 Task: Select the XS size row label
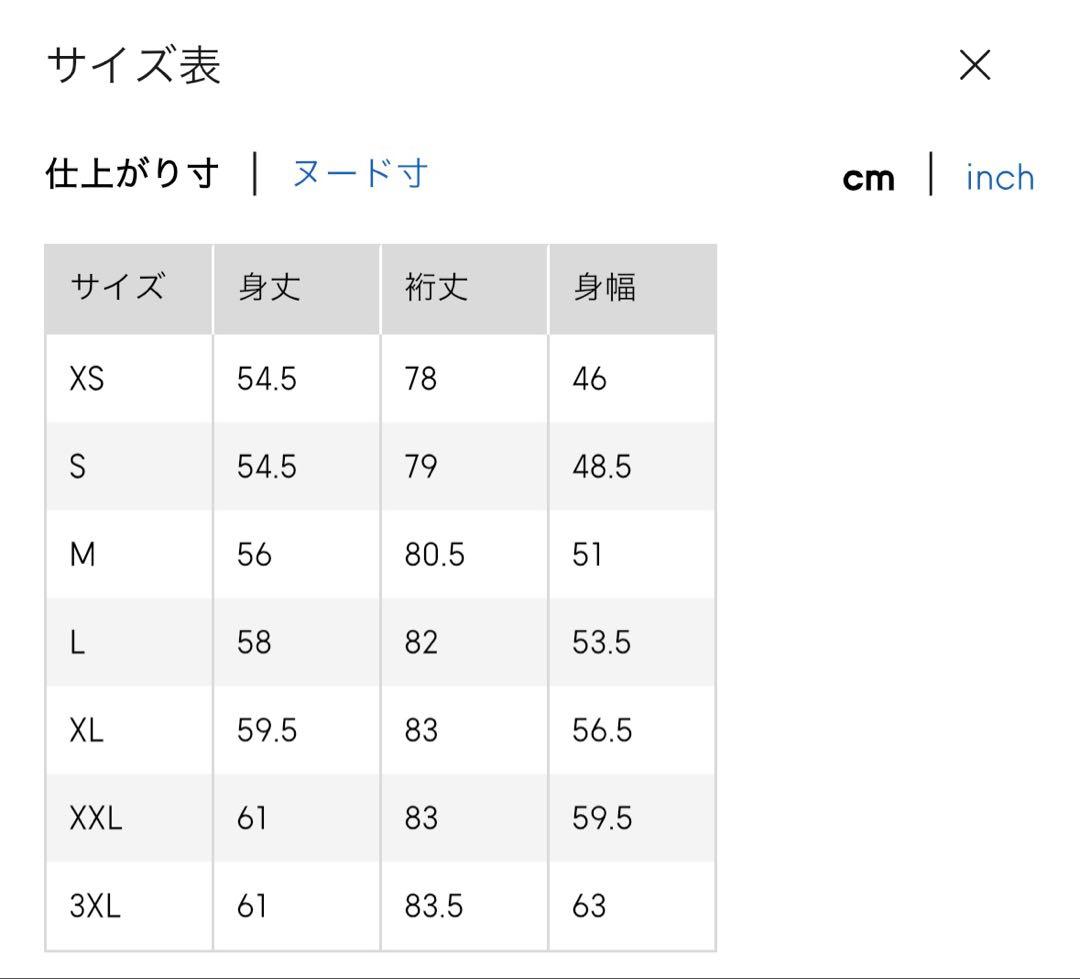(87, 379)
